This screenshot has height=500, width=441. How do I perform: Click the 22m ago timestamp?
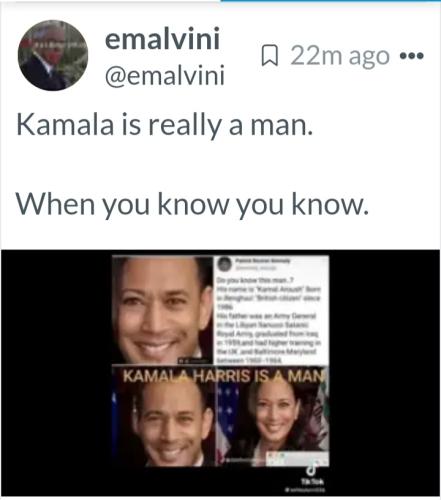click(x=340, y=56)
